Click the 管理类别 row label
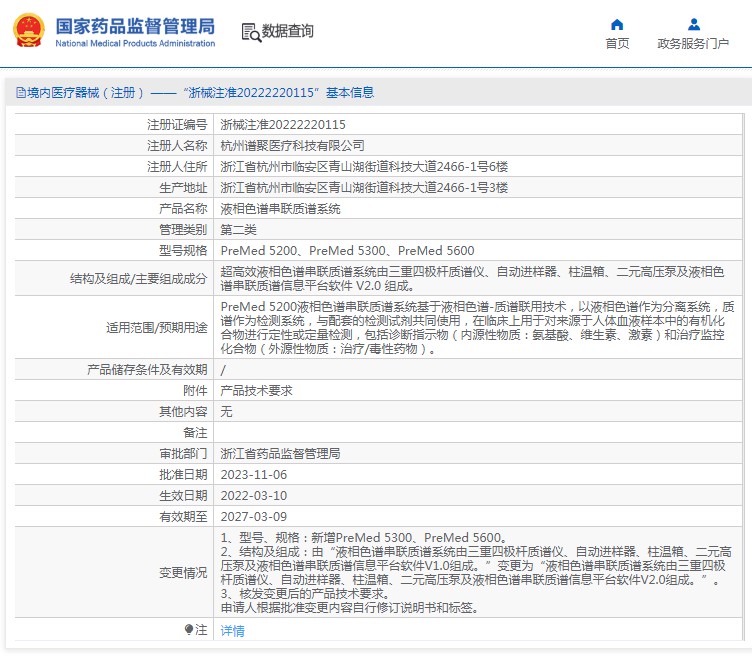Image resolution: width=752 pixels, height=656 pixels. 183,230
